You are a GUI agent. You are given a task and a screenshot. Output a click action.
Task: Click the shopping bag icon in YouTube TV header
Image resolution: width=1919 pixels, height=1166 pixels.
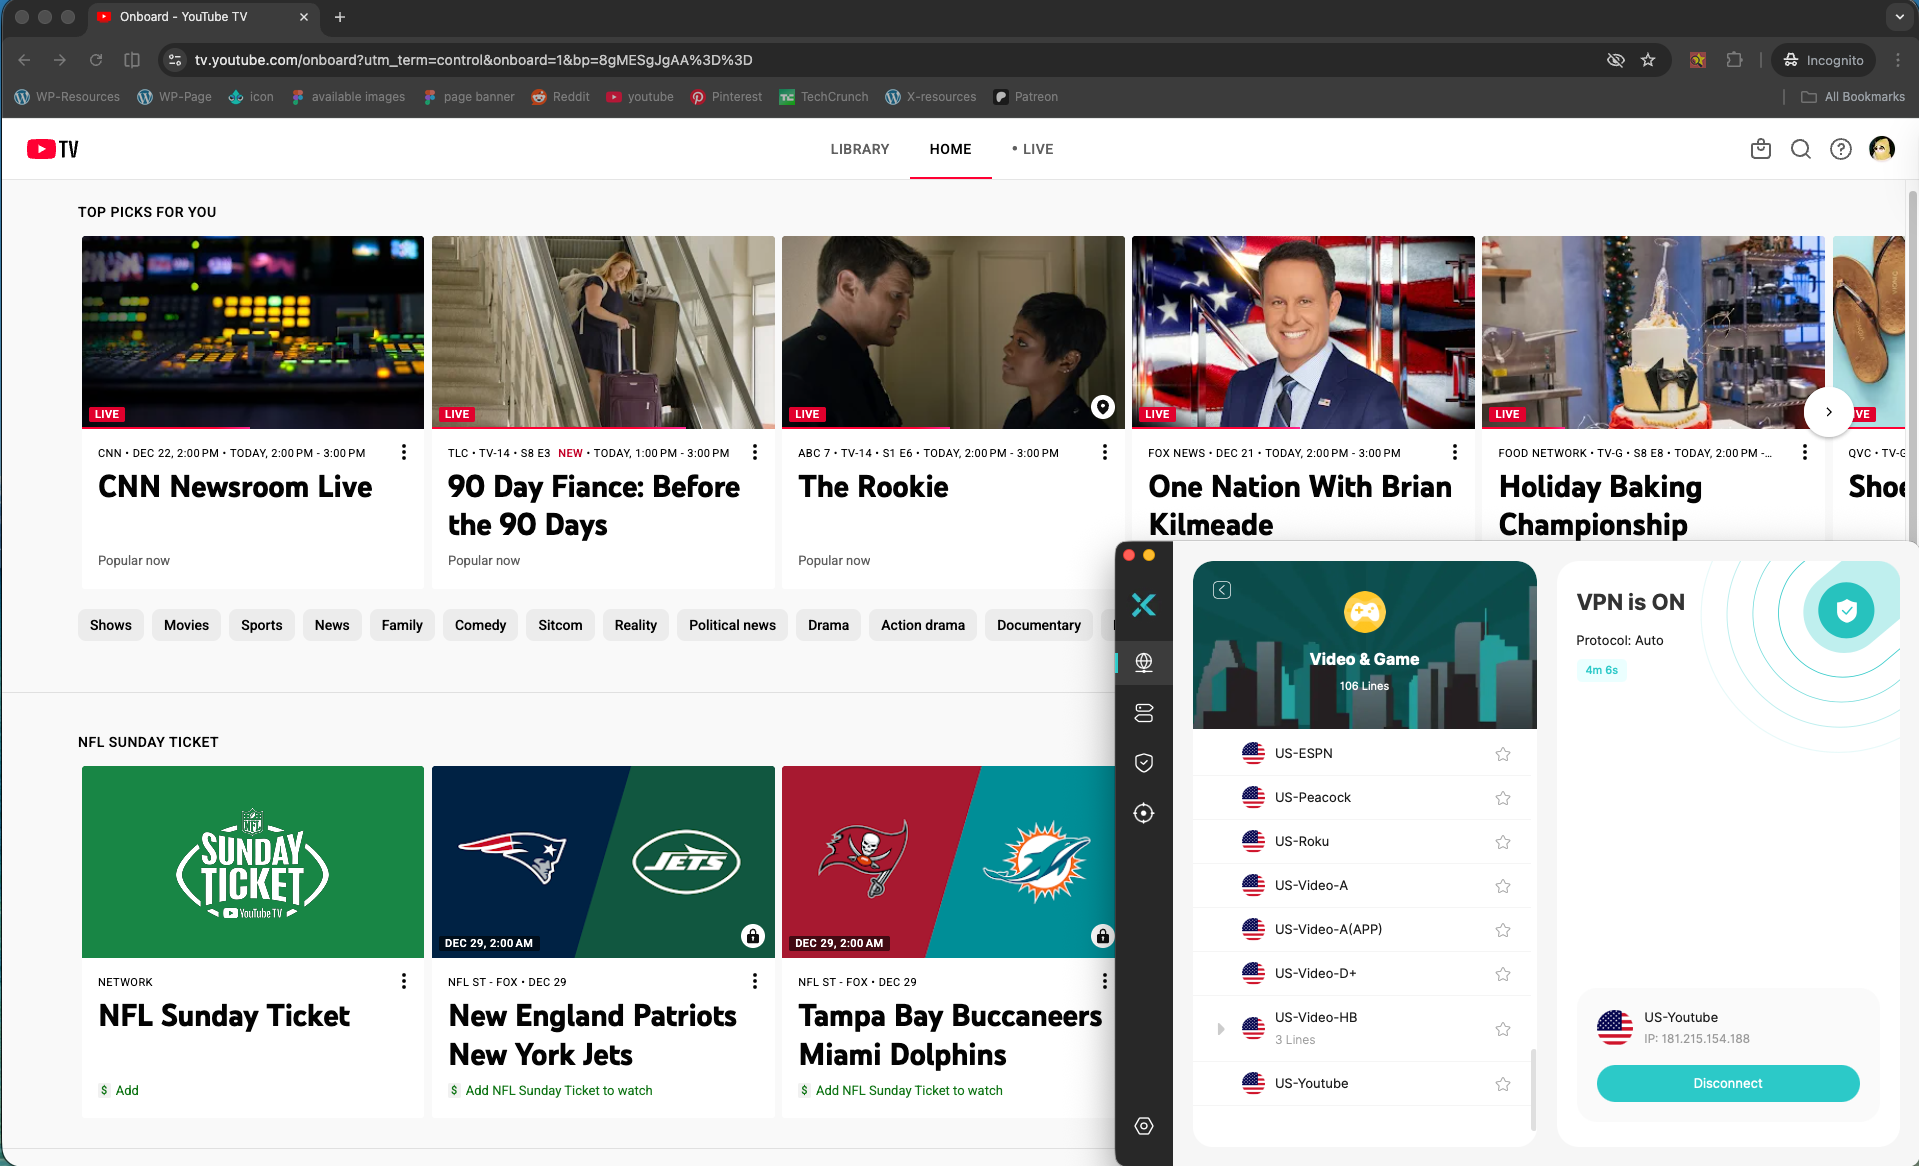[x=1761, y=148]
